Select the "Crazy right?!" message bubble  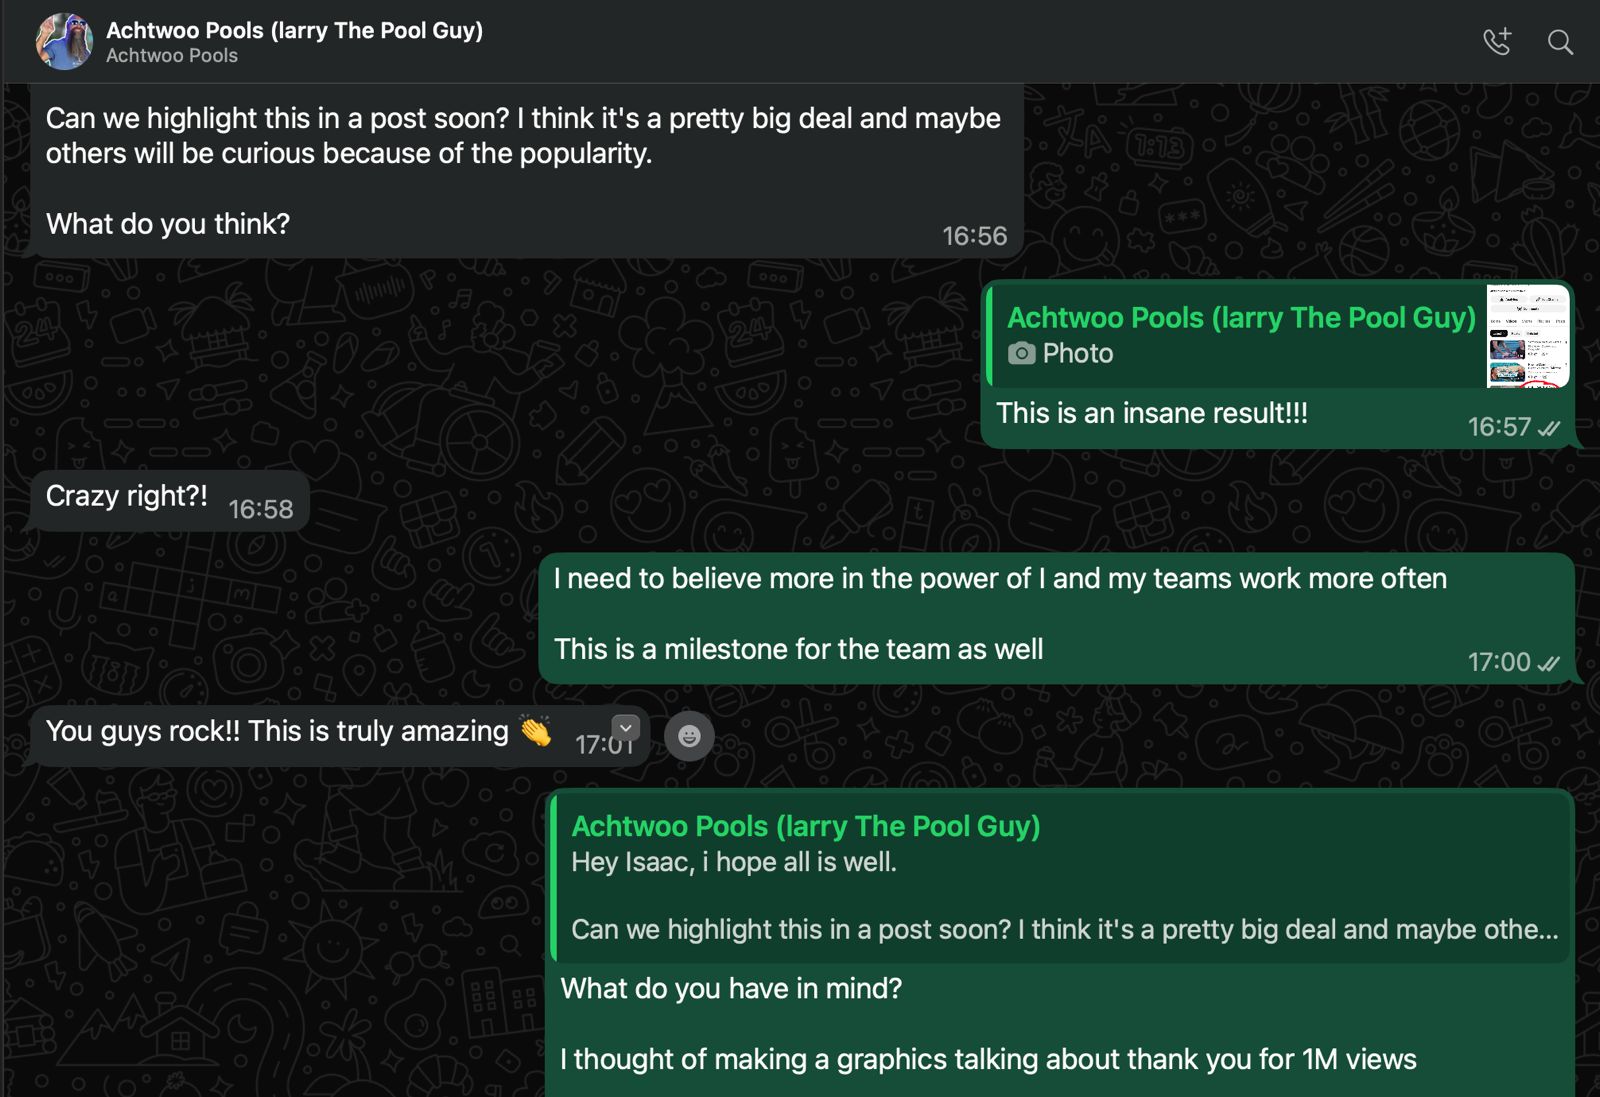pyautogui.click(x=127, y=496)
